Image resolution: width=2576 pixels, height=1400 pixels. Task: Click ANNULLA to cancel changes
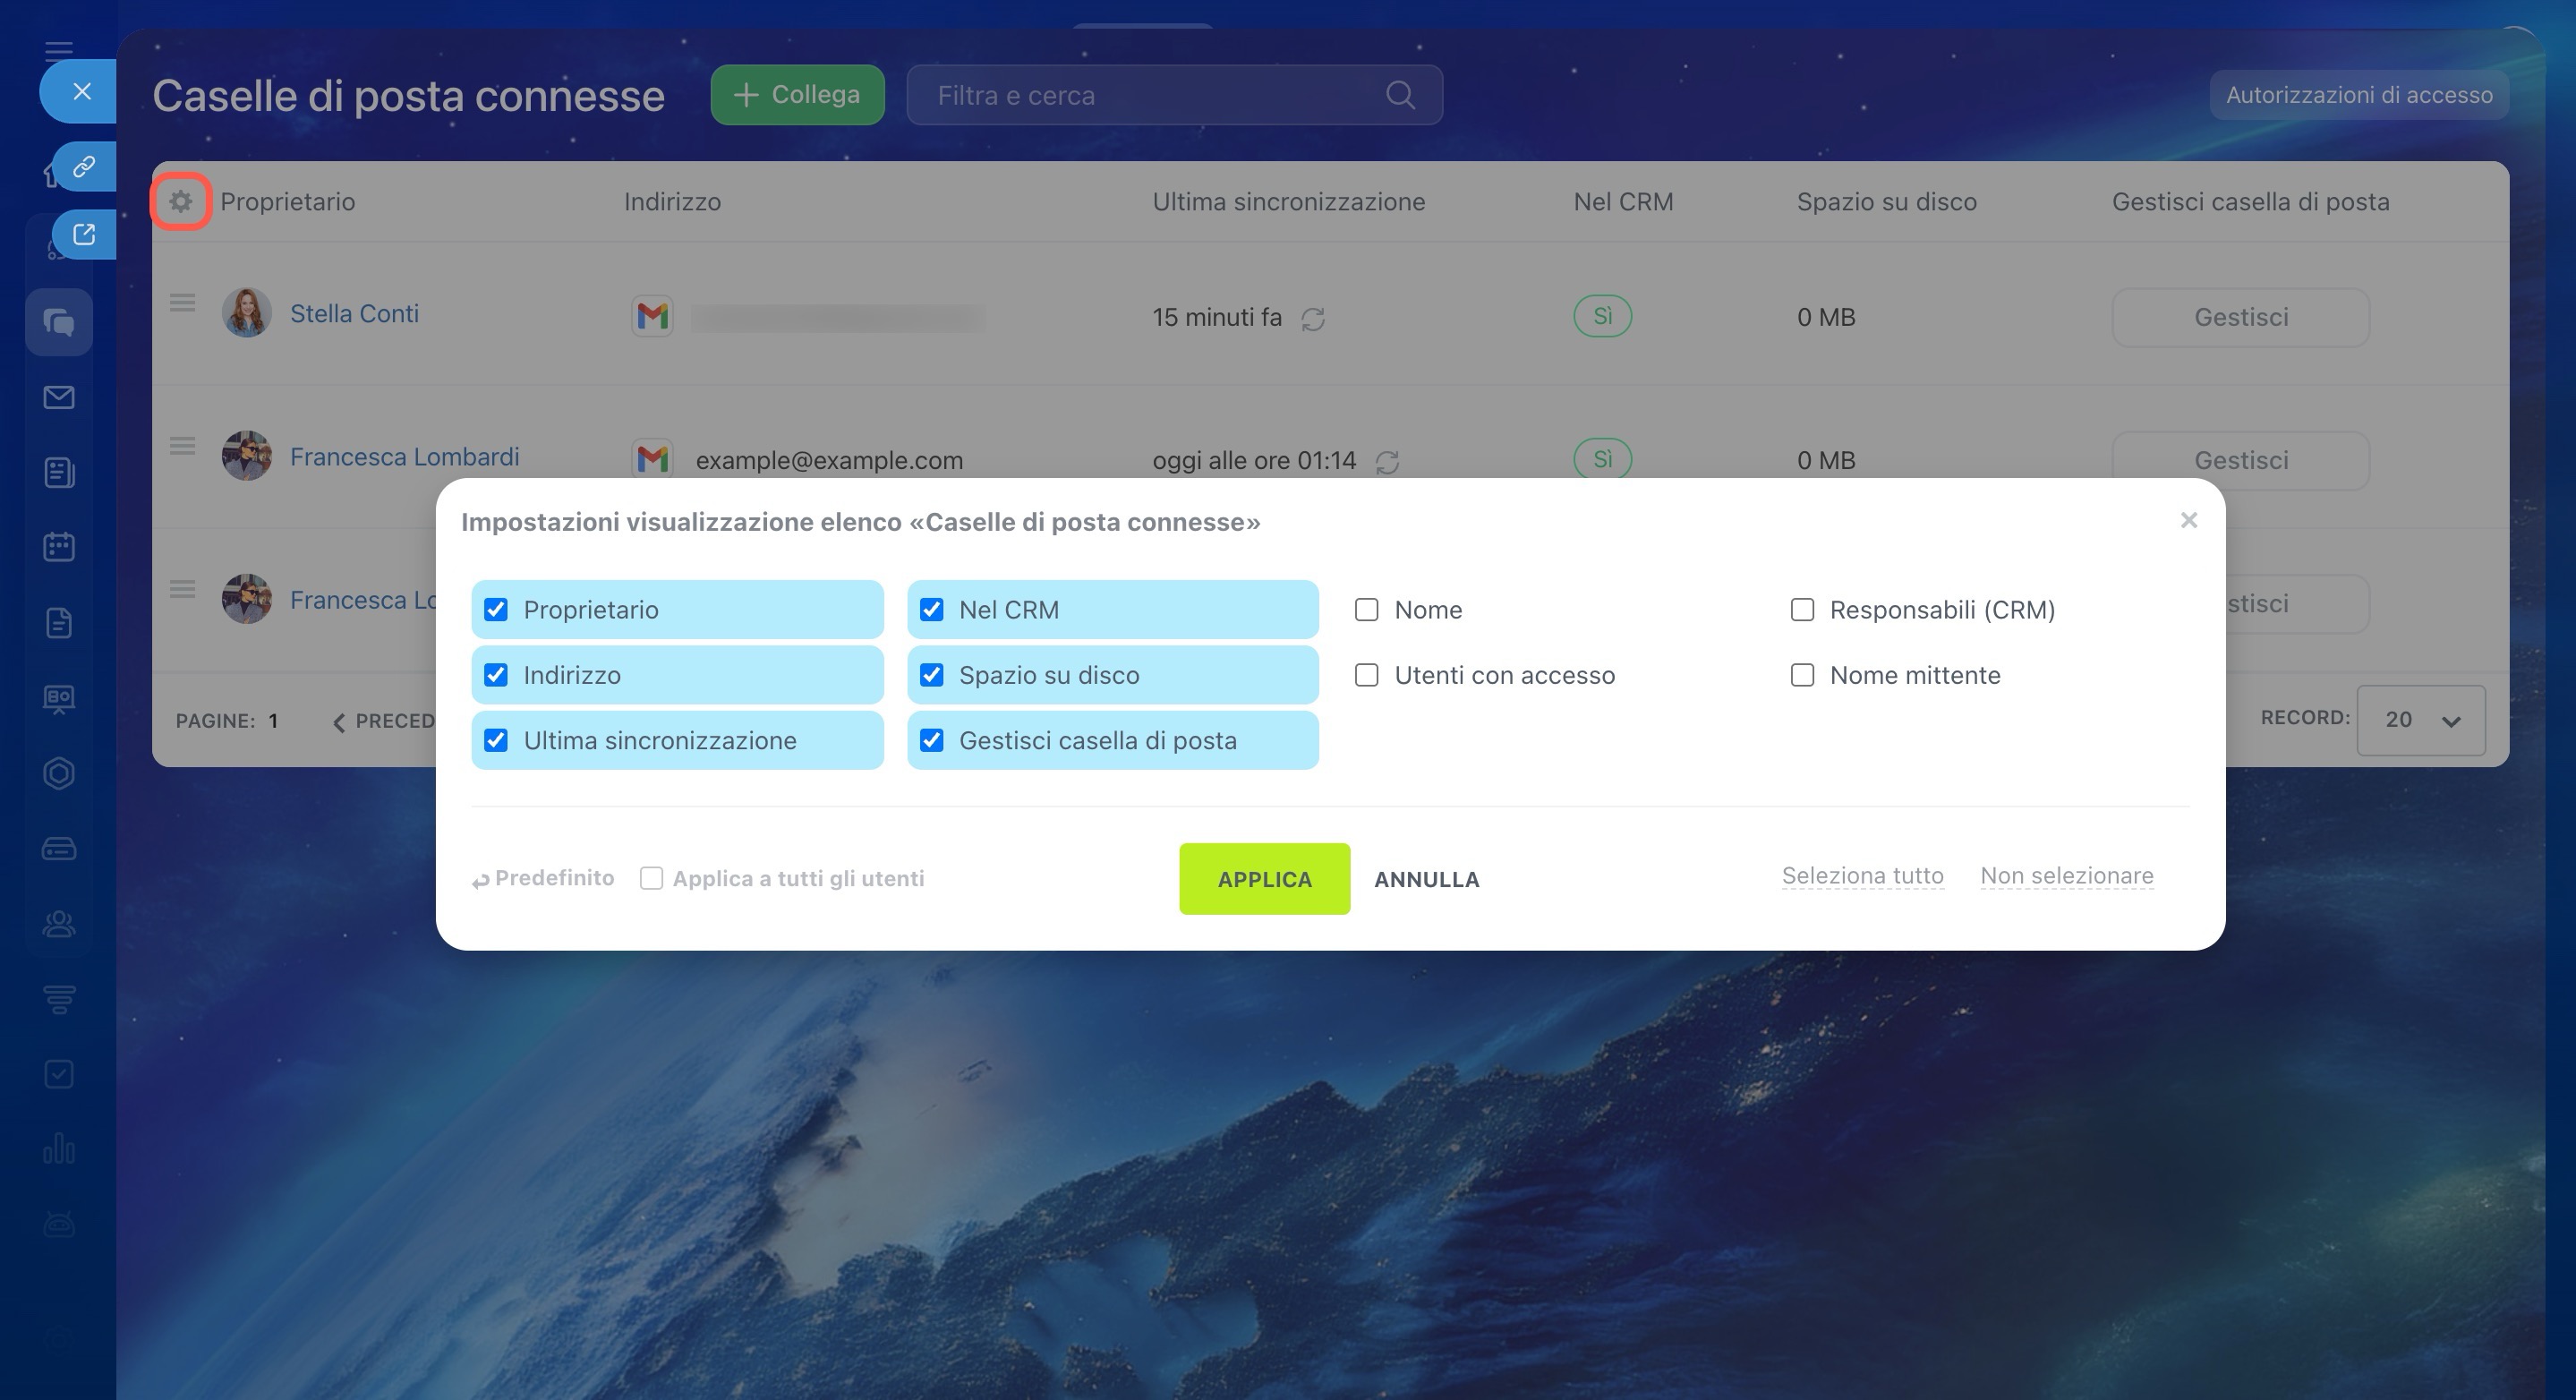pyautogui.click(x=1426, y=879)
